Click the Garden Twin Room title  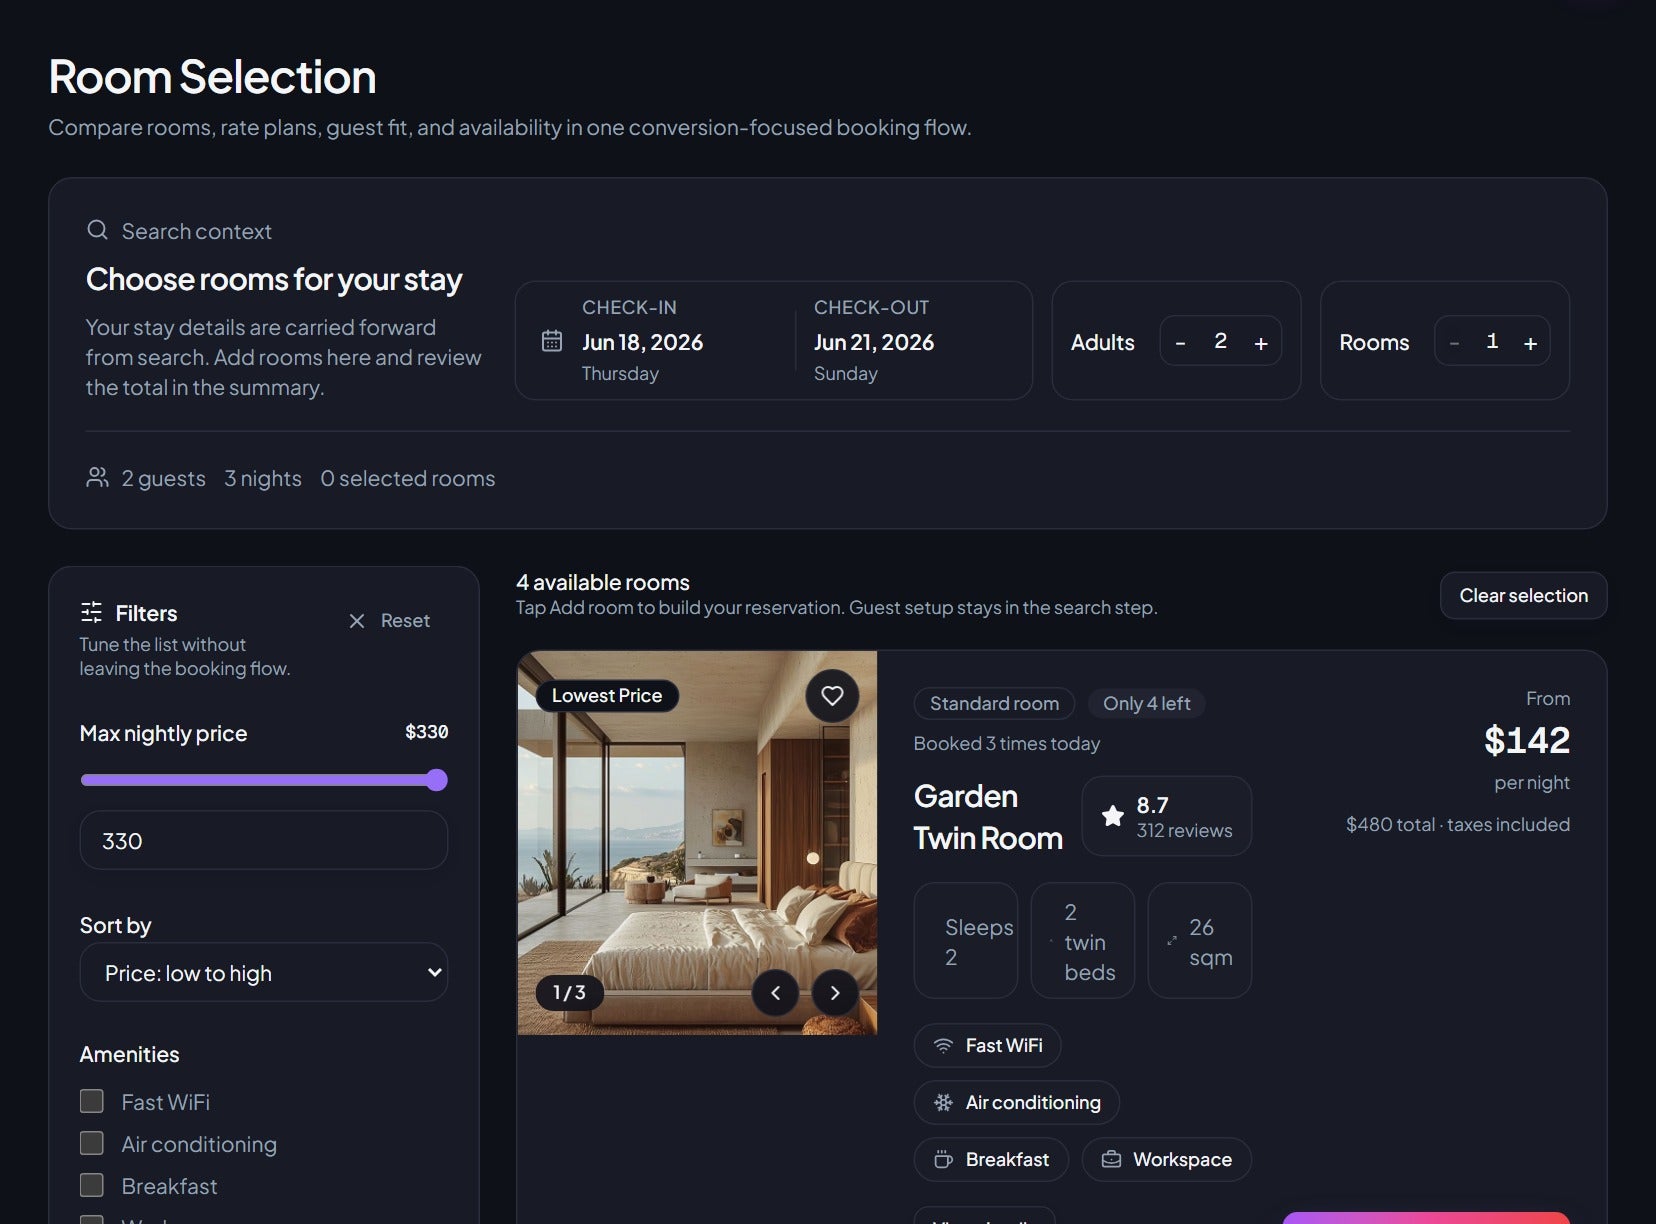click(988, 817)
